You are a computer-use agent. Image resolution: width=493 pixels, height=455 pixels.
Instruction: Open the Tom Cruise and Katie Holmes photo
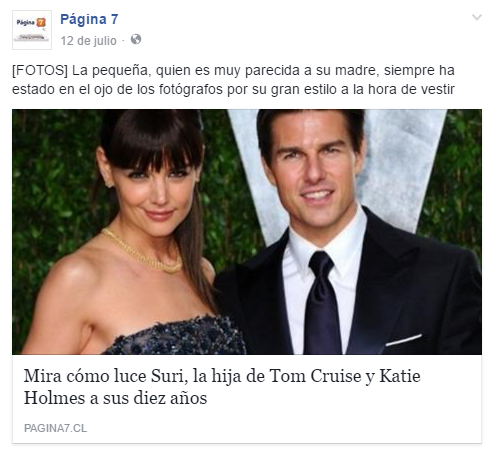(247, 232)
